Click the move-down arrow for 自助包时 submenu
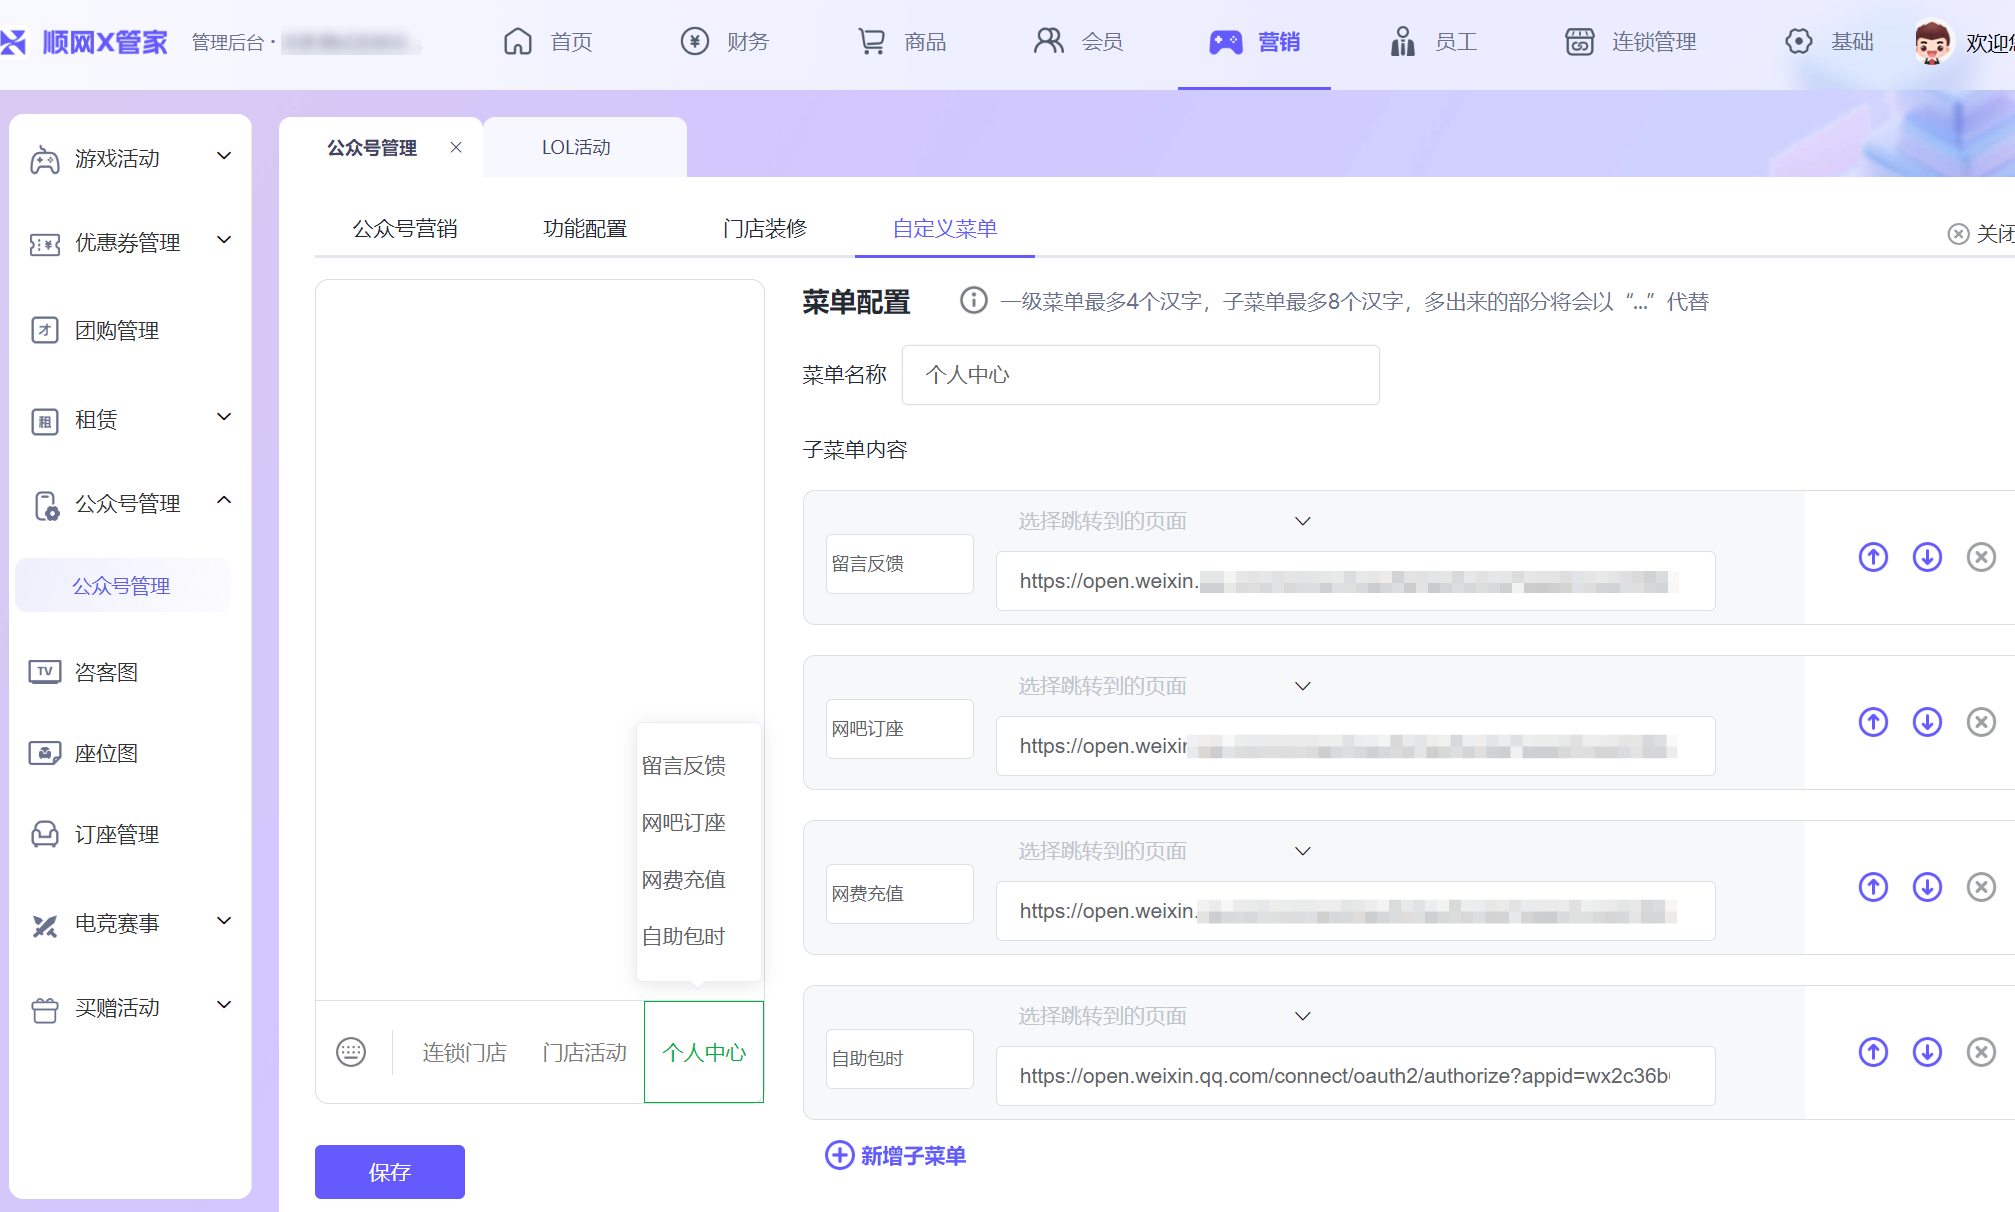Viewport: 2015px width, 1212px height. pos(1927,1052)
